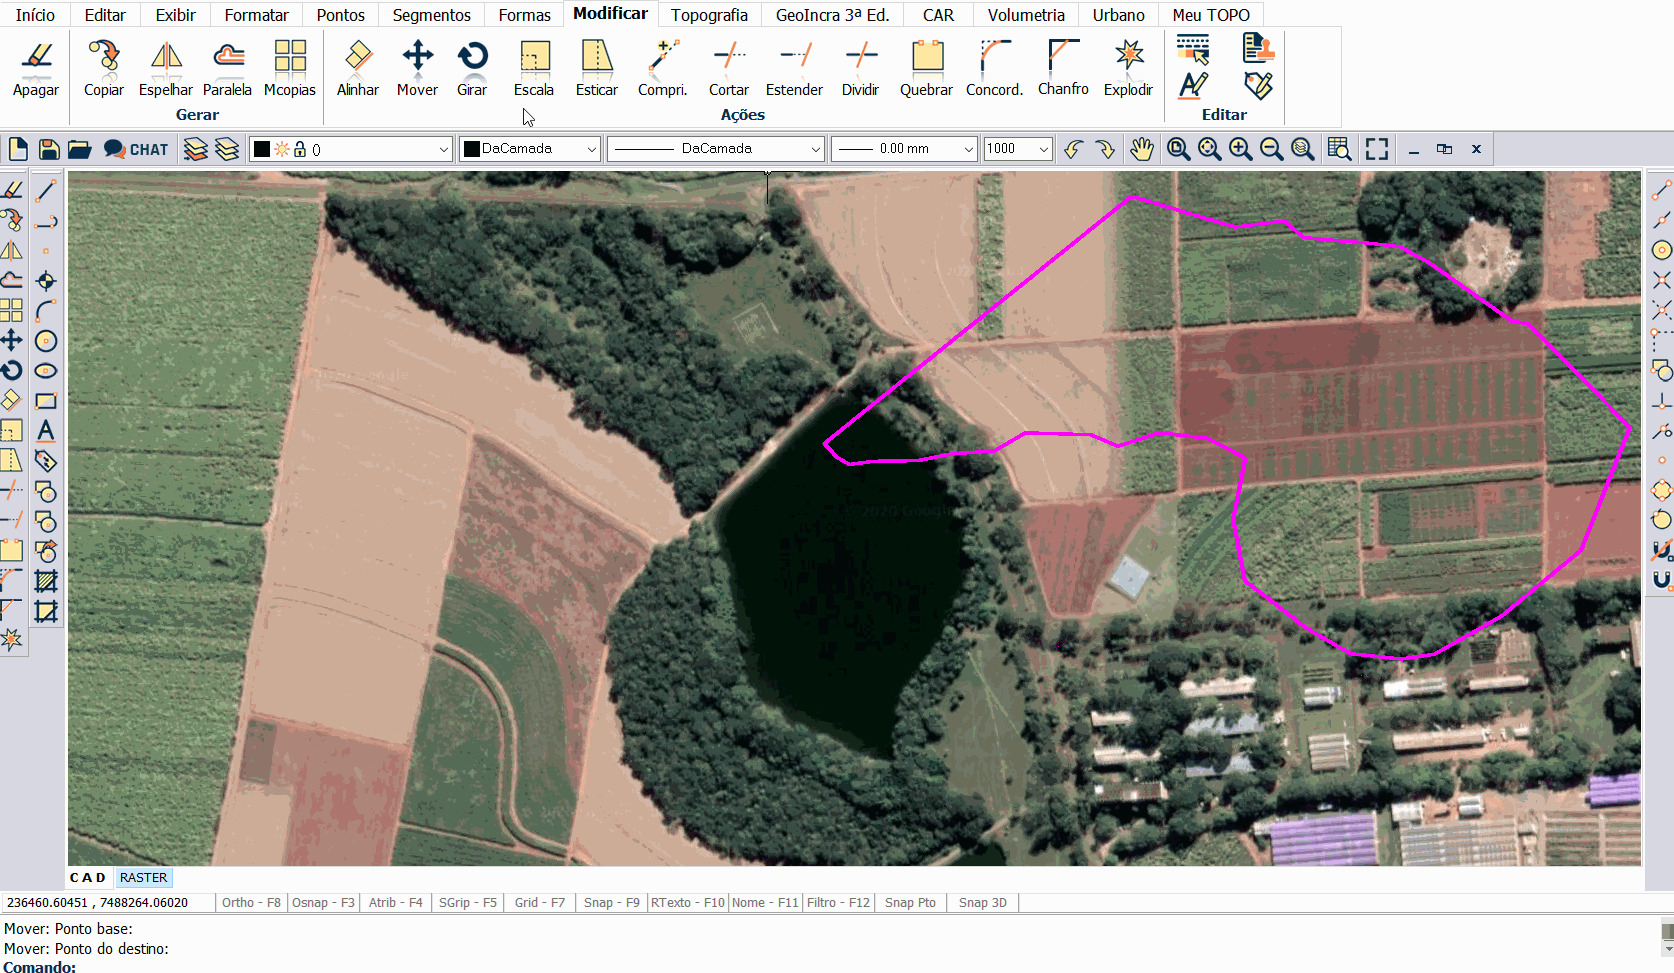Open the Topografia ribbon tab

pos(709,15)
